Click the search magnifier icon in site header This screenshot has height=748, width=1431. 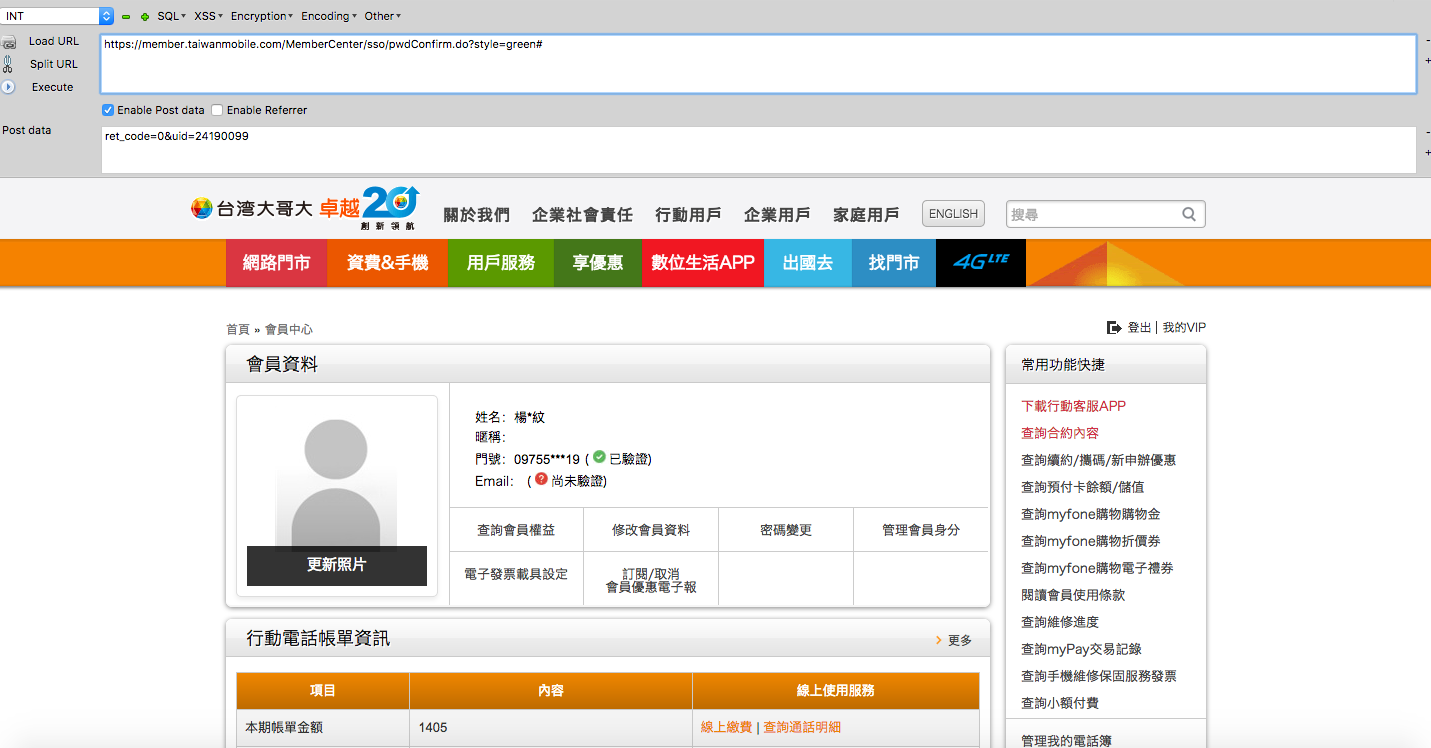1189,214
